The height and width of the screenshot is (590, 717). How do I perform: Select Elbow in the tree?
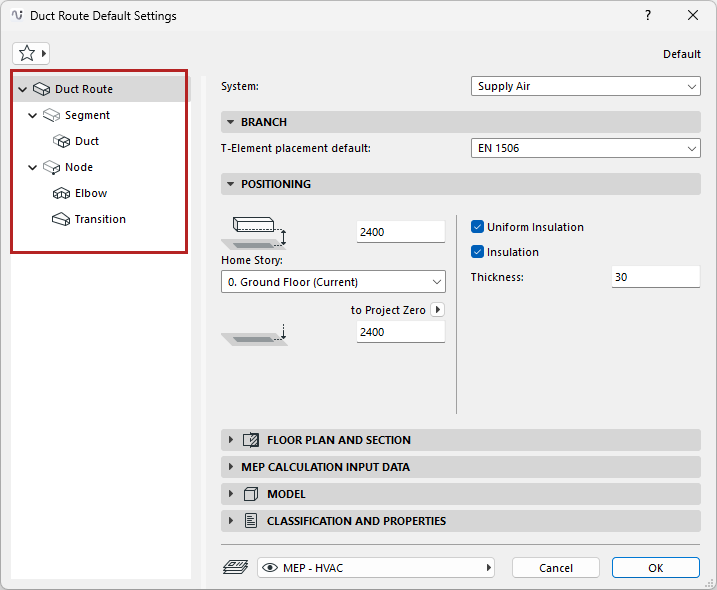[91, 193]
